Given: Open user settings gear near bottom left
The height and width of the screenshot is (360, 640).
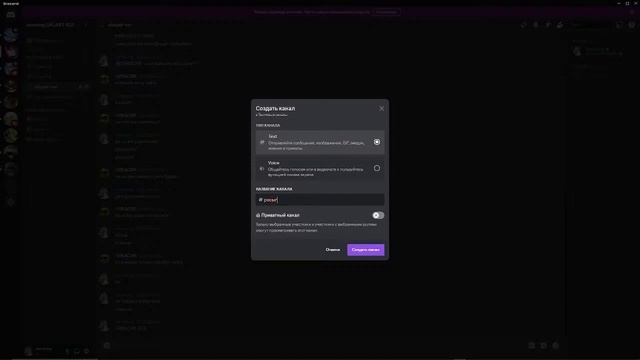Looking at the screenshot, I should 86,351.
